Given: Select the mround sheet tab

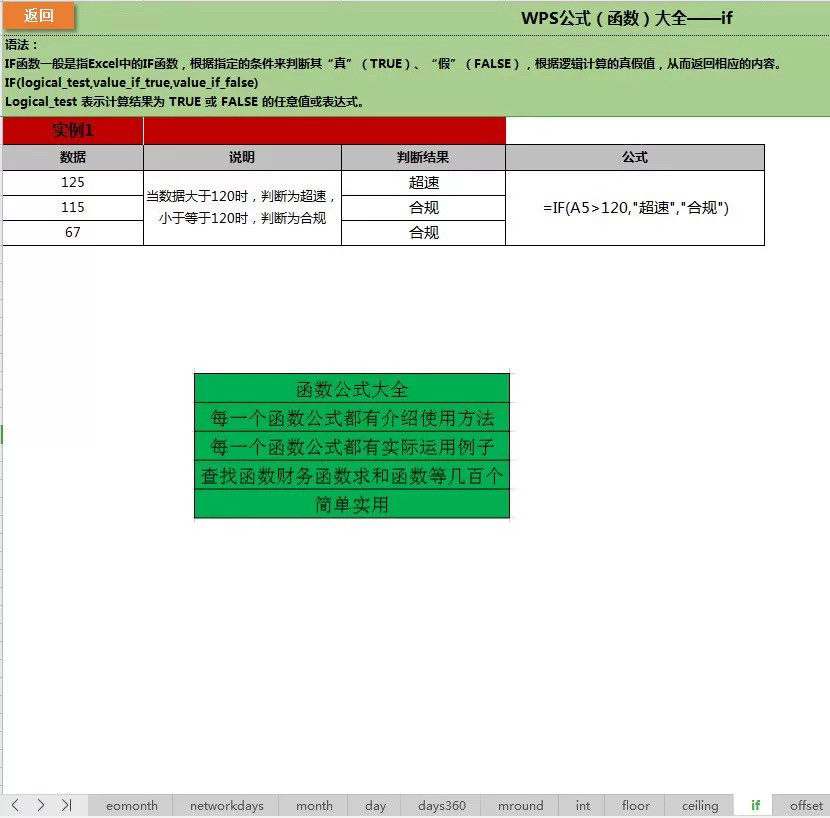Looking at the screenshot, I should [520, 805].
